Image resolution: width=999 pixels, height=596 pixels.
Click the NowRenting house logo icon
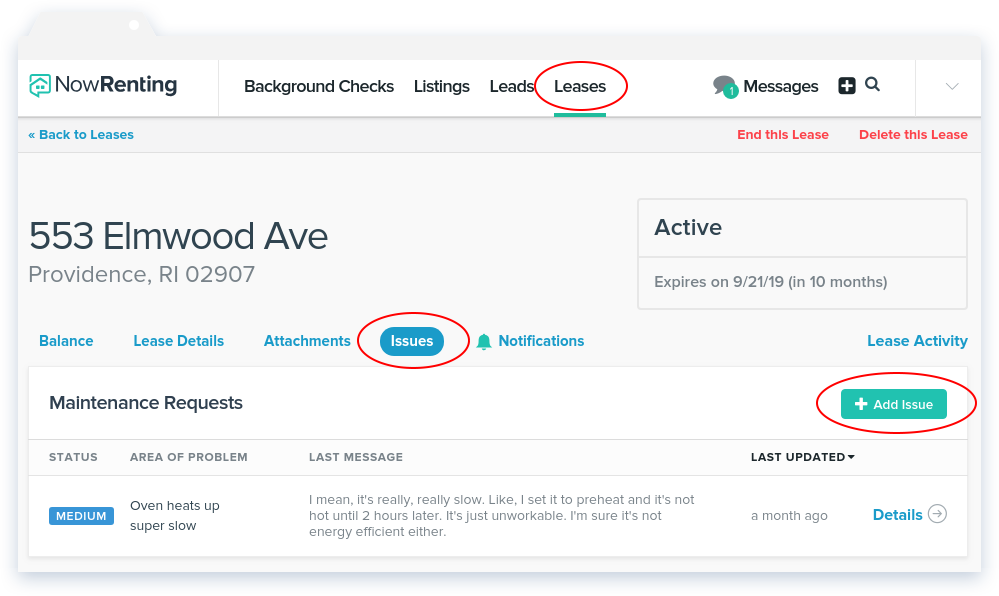click(40, 85)
